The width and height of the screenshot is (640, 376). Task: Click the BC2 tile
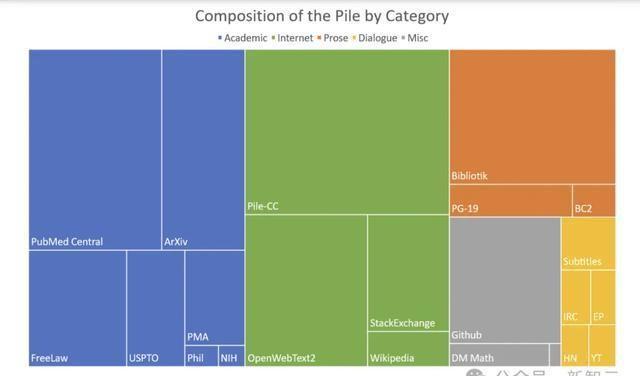point(594,200)
